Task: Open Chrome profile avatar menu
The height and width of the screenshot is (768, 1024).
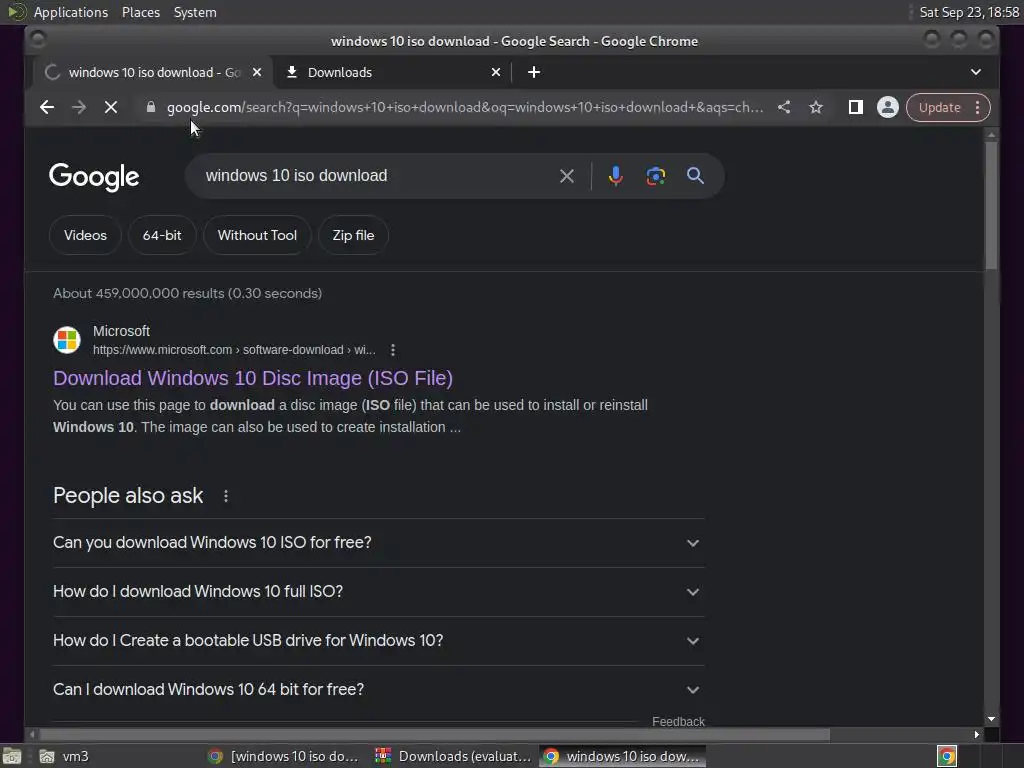Action: pos(888,107)
